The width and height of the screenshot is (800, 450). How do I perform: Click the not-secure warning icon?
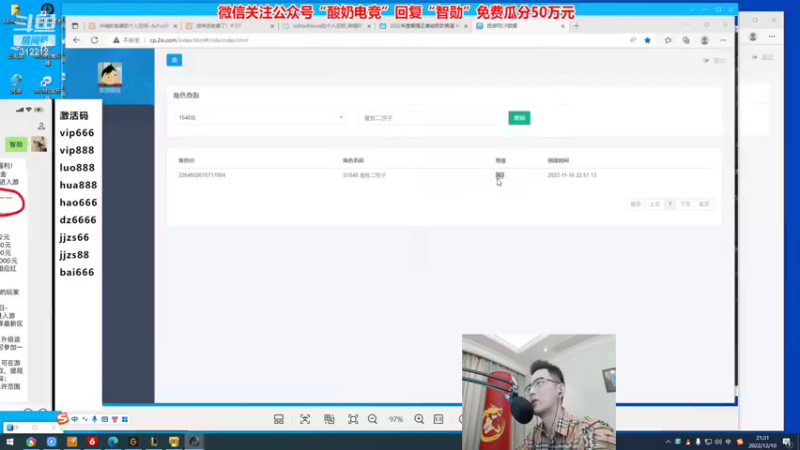pos(116,40)
